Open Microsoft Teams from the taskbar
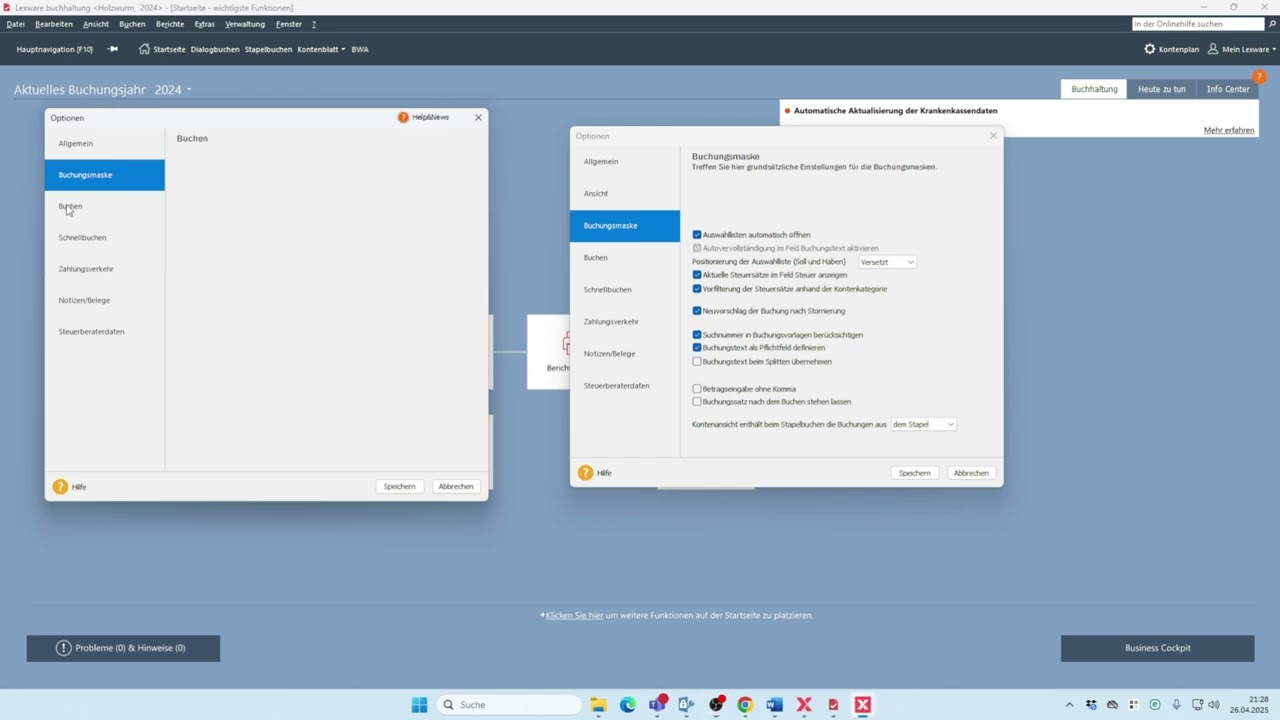This screenshot has width=1280, height=720. pyautogui.click(x=657, y=705)
